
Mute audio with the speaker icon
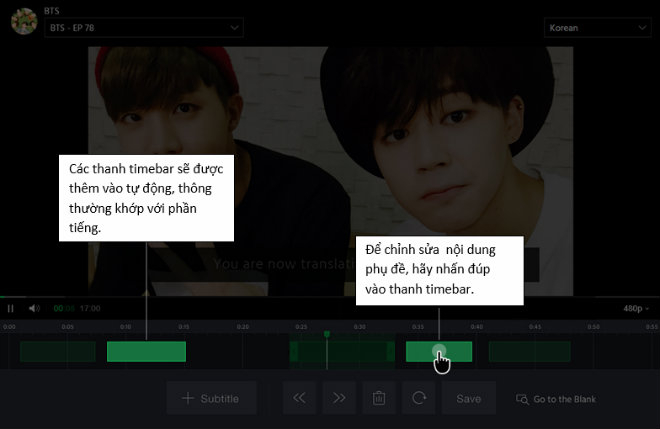pyautogui.click(x=34, y=309)
